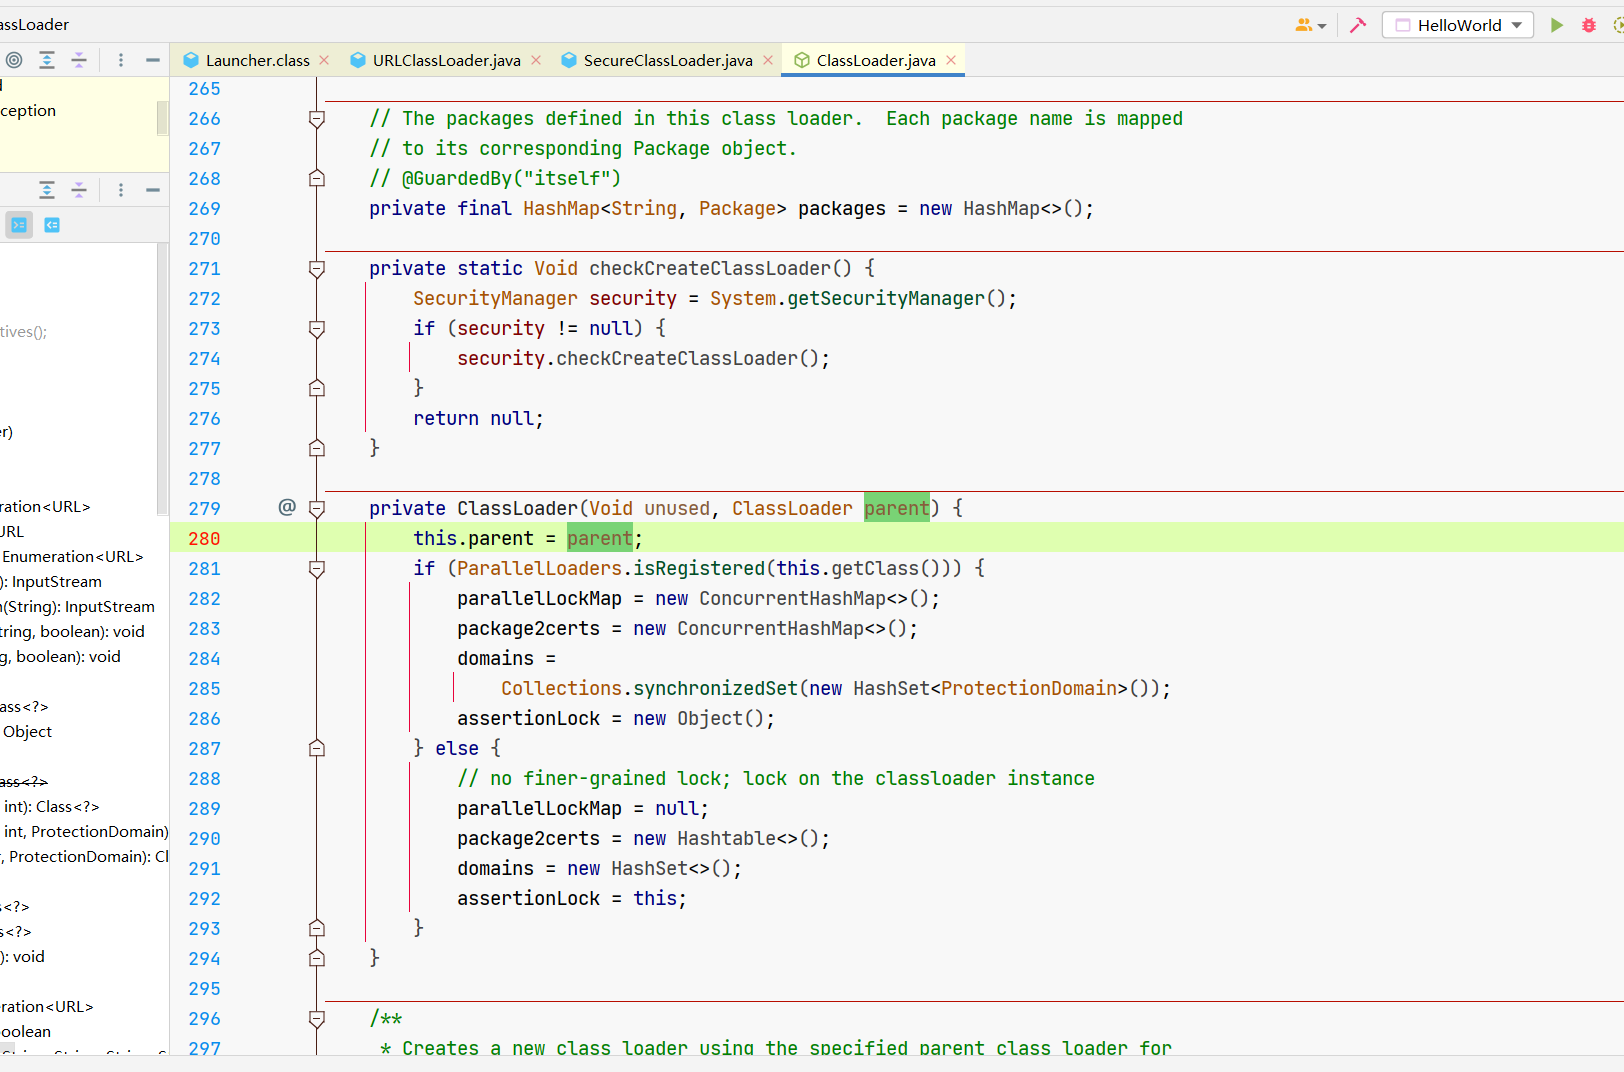Click line number 276 in the gutter
The width and height of the screenshot is (1624, 1072).
point(204,418)
